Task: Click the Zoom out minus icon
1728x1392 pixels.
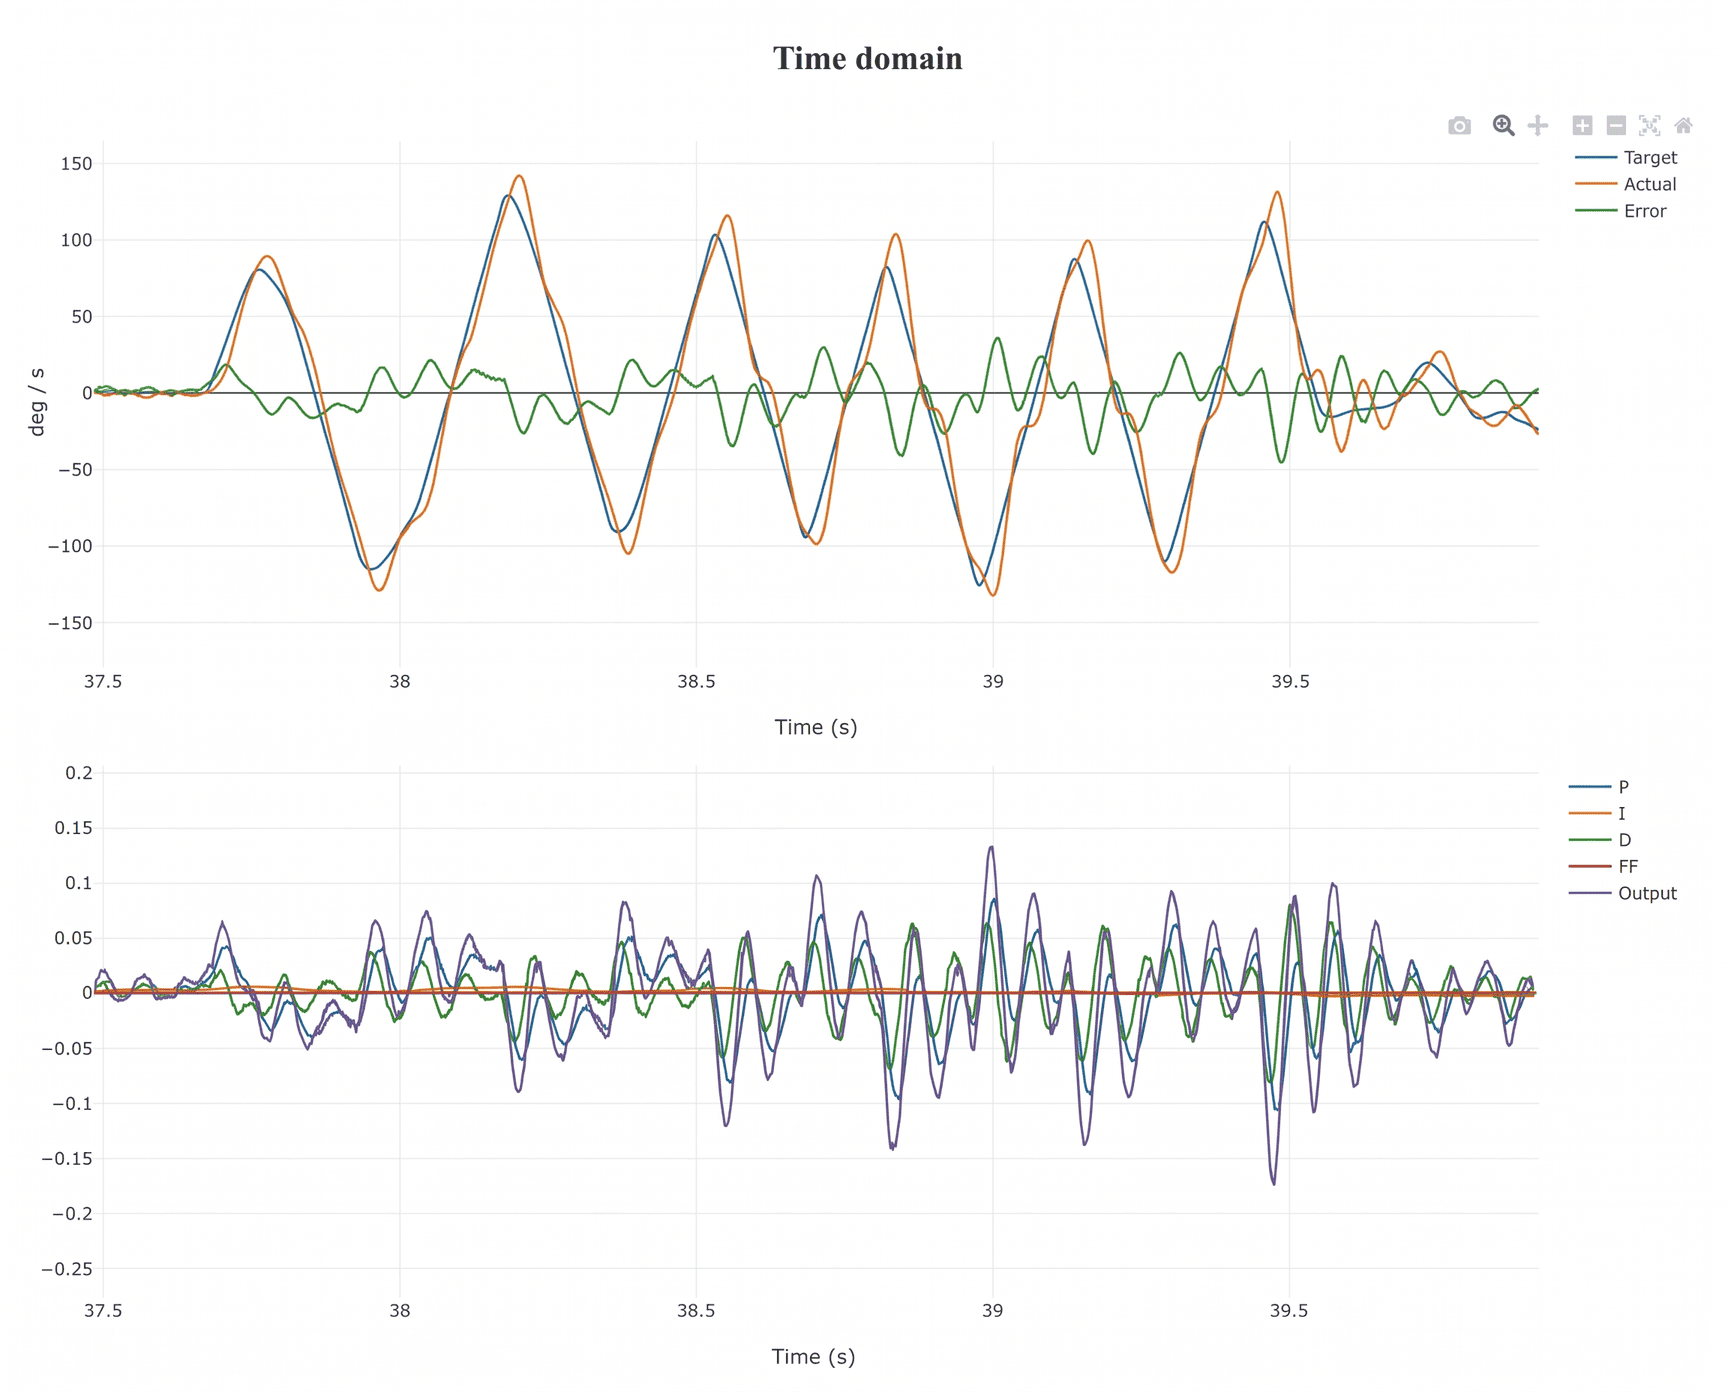Action: tap(1616, 125)
